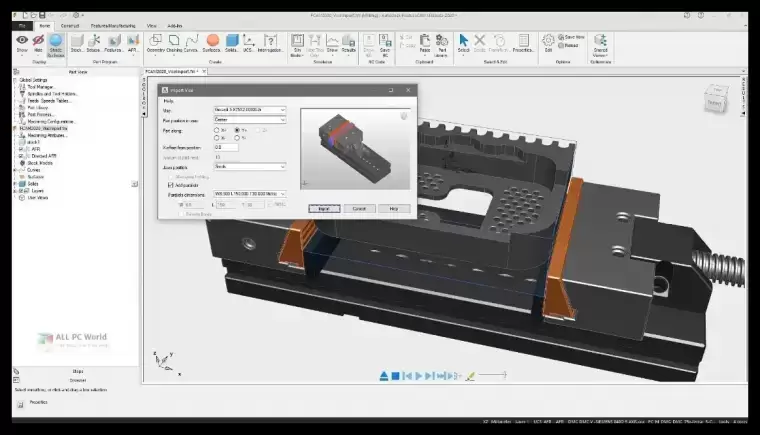Select the Y- part along radio button
Screen dimensions: 760x435
237,138
